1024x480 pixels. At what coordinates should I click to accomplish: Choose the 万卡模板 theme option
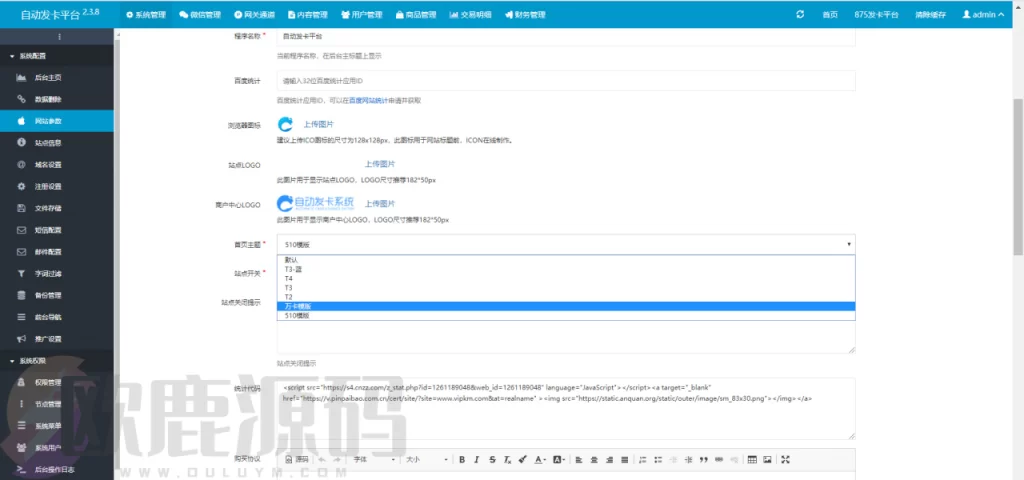(566, 306)
